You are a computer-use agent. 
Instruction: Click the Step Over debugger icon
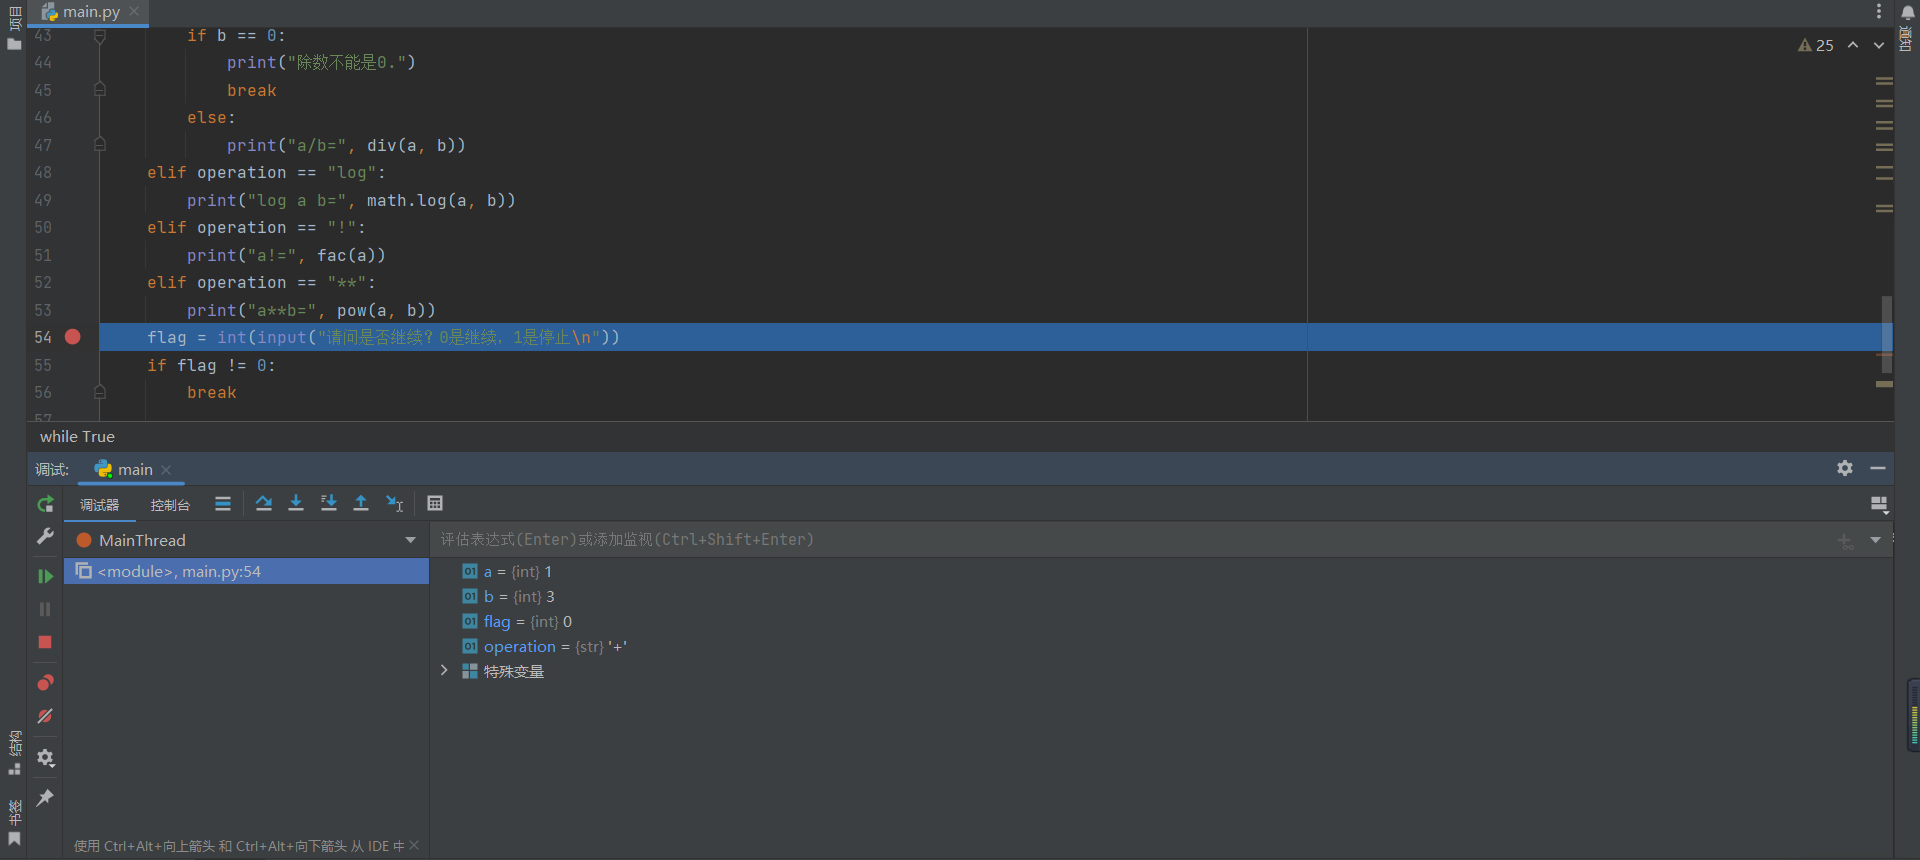(263, 504)
